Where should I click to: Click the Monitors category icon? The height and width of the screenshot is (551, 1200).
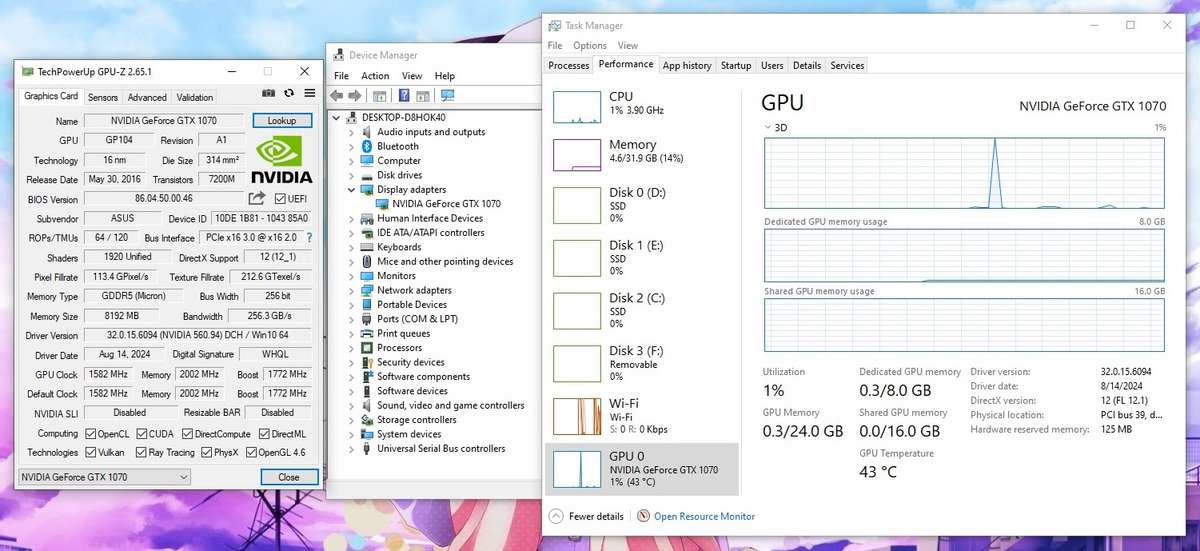[367, 276]
